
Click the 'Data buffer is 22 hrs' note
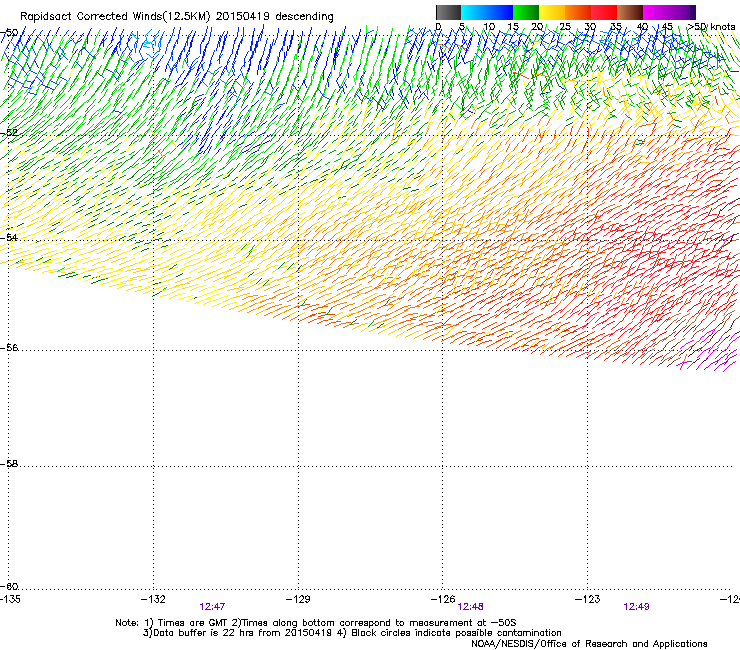pos(352,633)
